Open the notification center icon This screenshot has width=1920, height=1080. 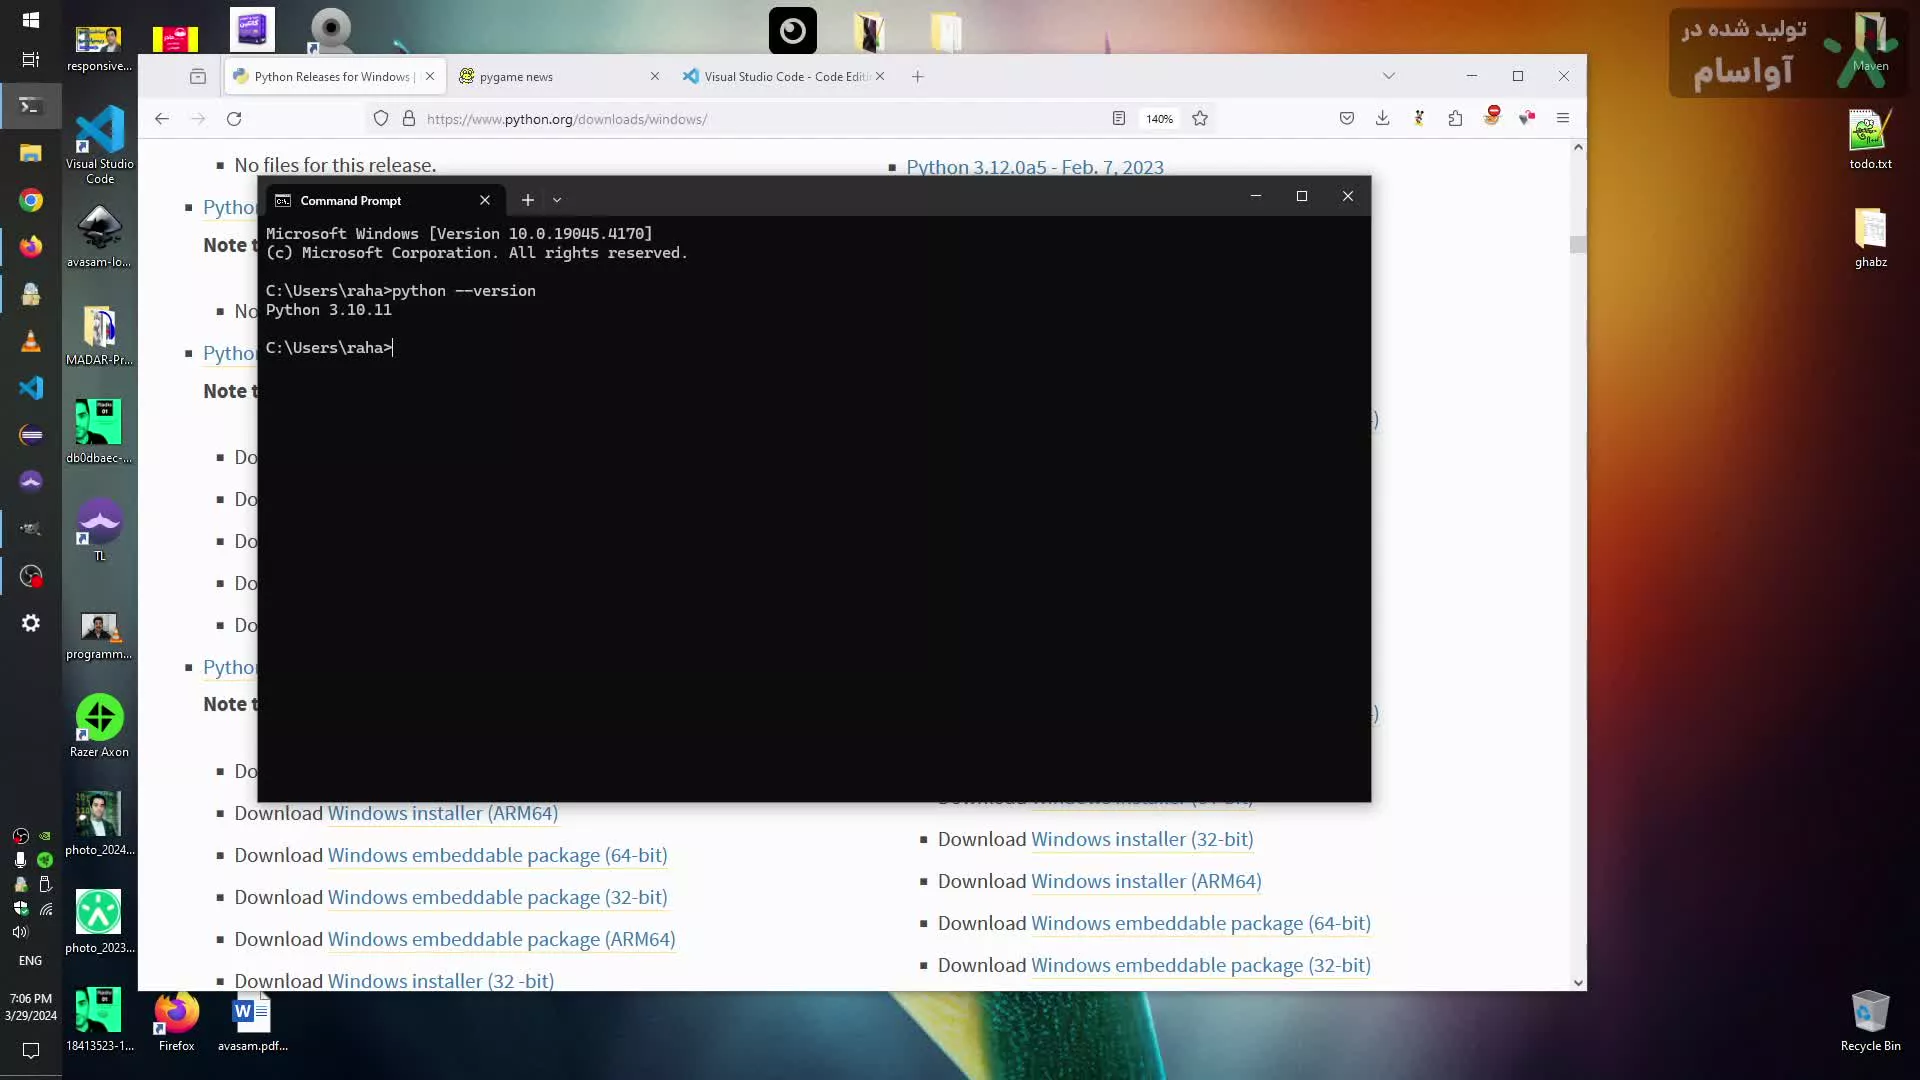click(31, 1051)
